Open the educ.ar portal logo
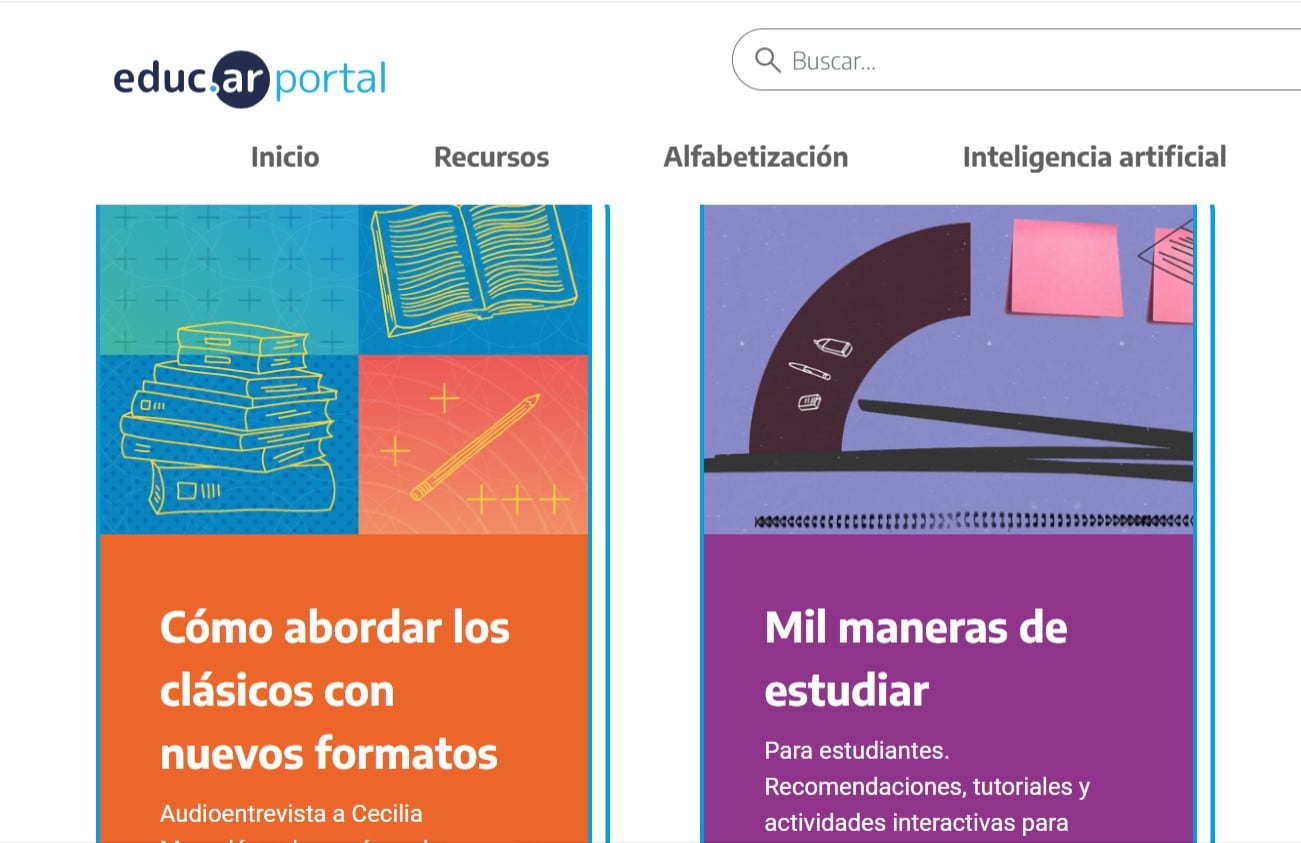 pos(250,78)
